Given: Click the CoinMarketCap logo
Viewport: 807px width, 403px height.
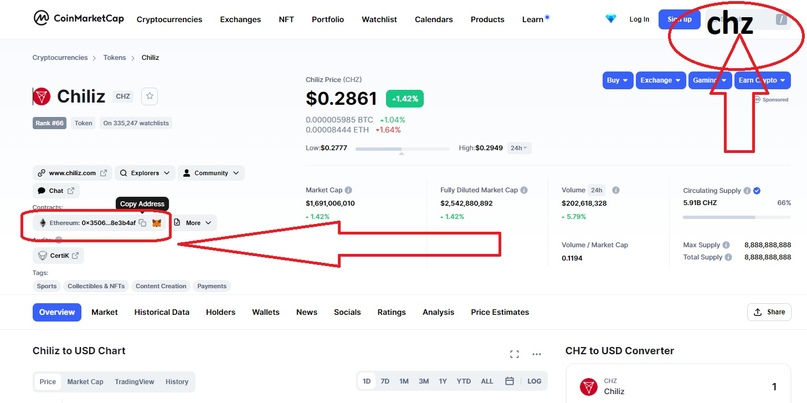Looking at the screenshot, I should 79,19.
